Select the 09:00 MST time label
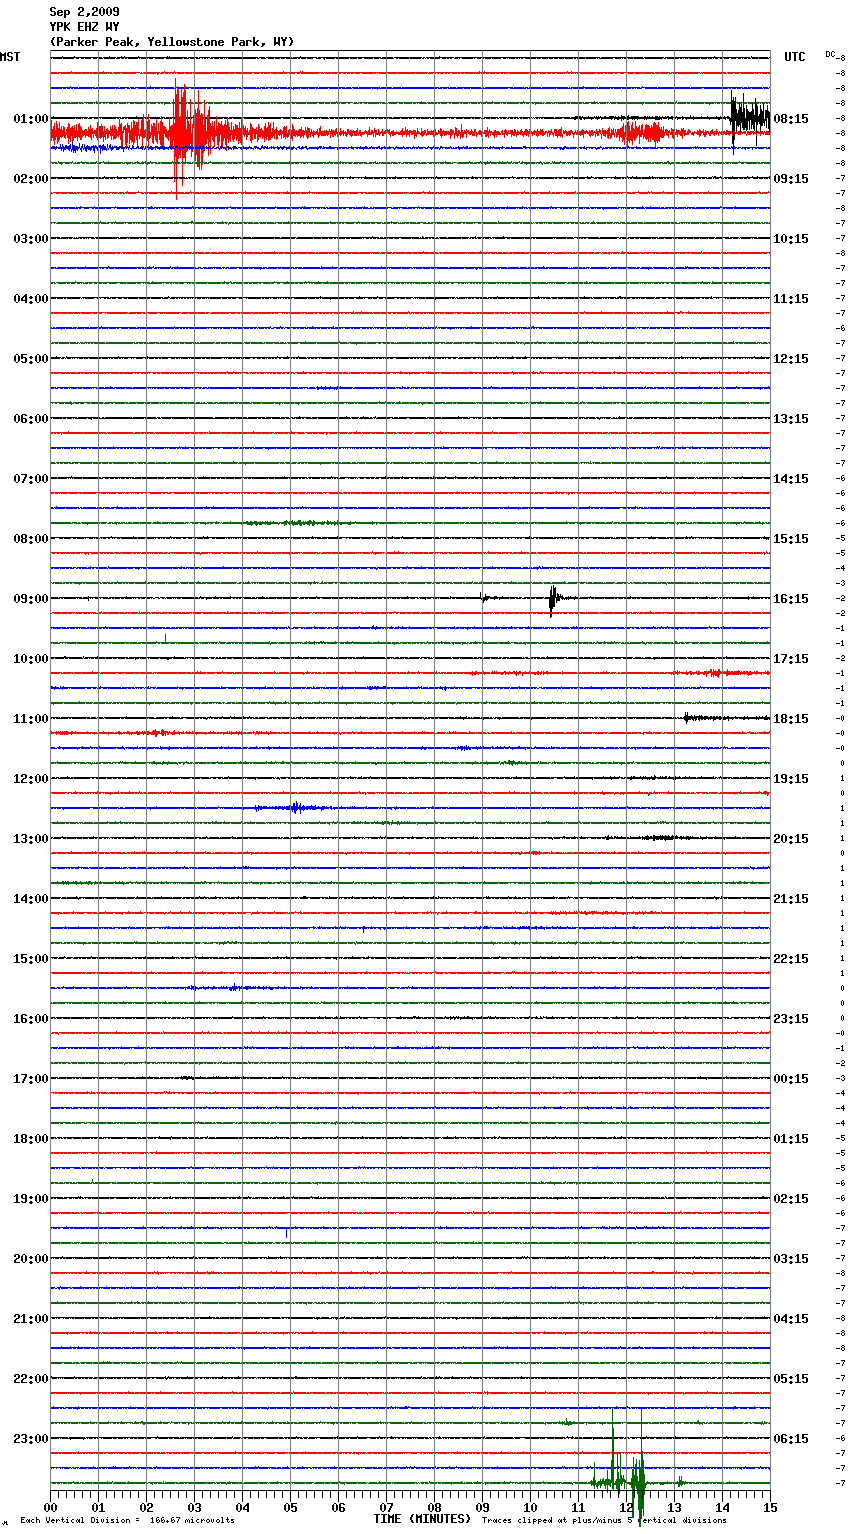The image size is (850, 1534). tap(31, 599)
